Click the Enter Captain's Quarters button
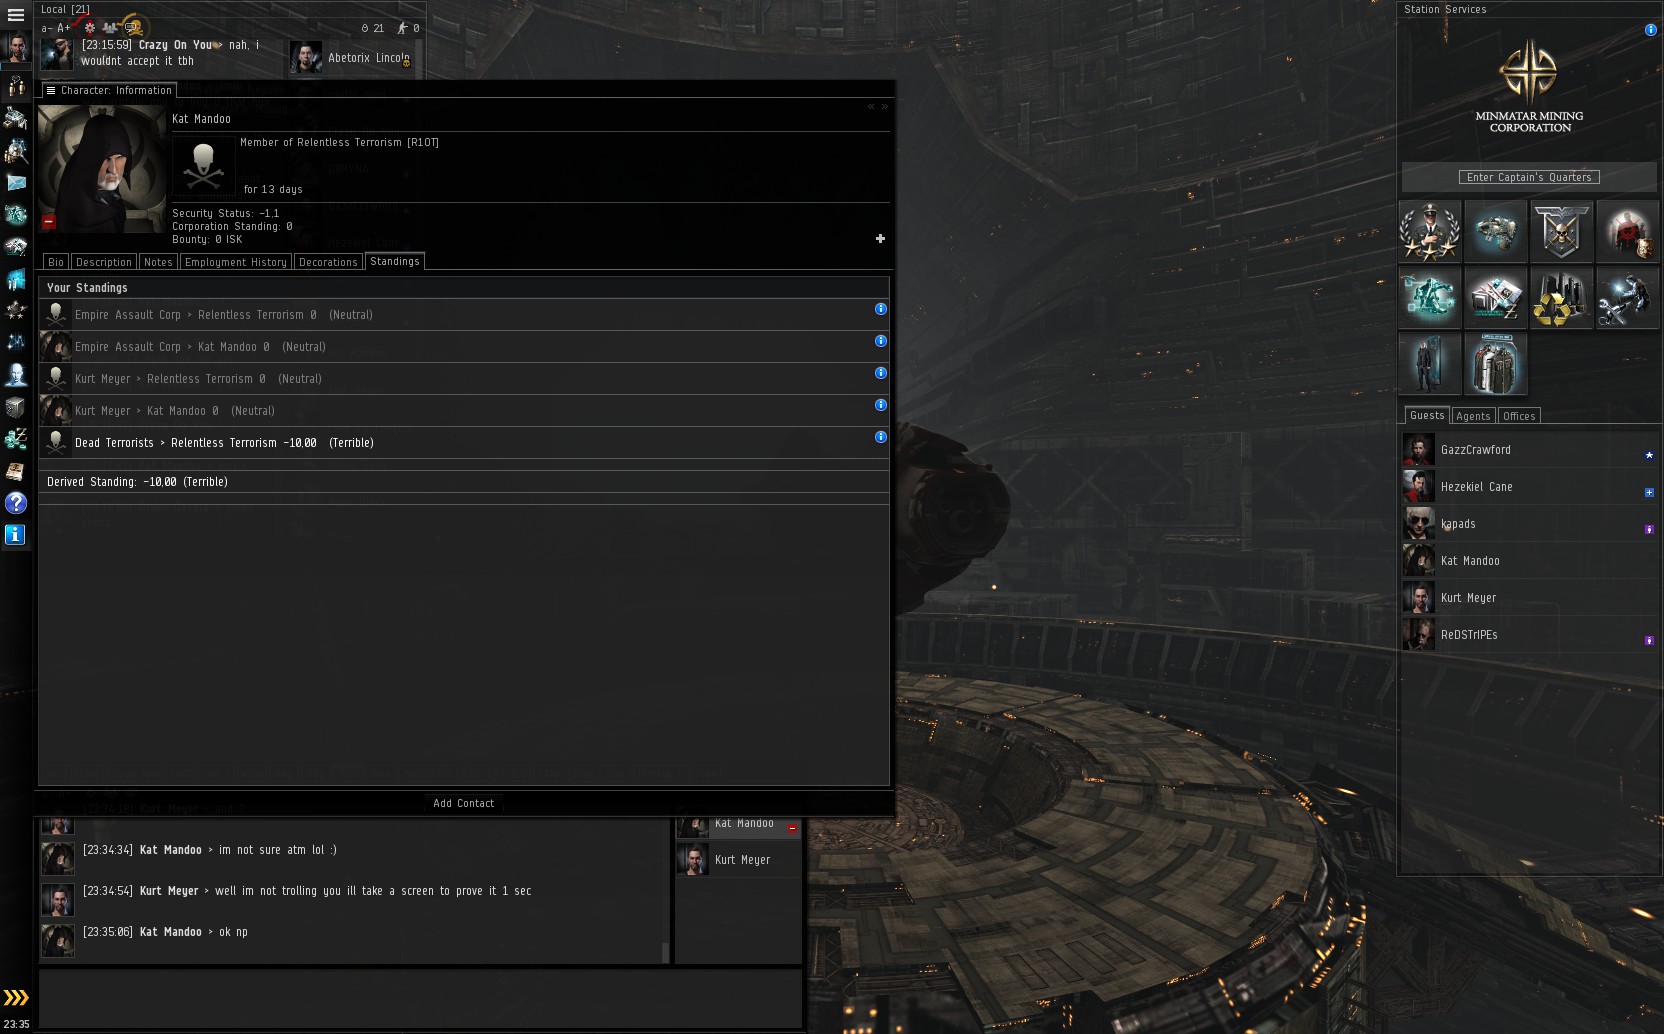 coord(1529,177)
